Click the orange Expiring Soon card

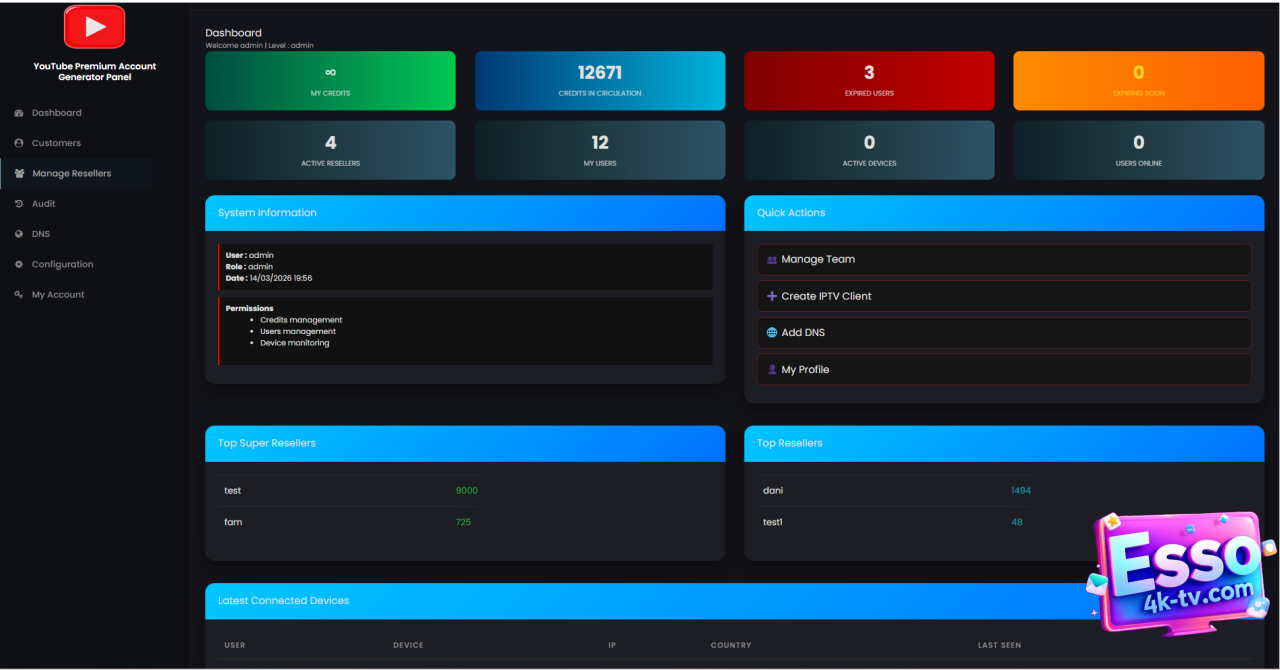click(1138, 81)
